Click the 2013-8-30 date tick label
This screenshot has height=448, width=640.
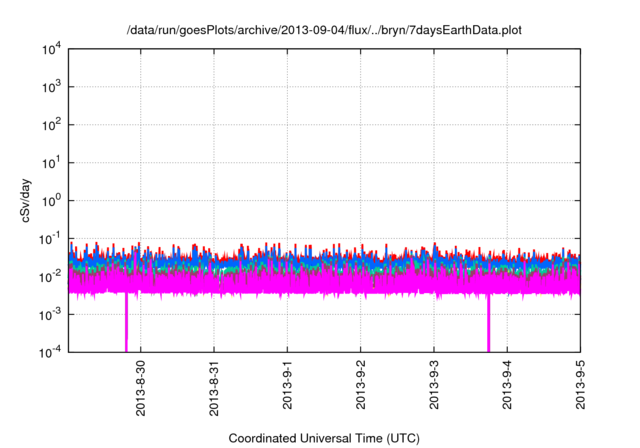click(140, 388)
